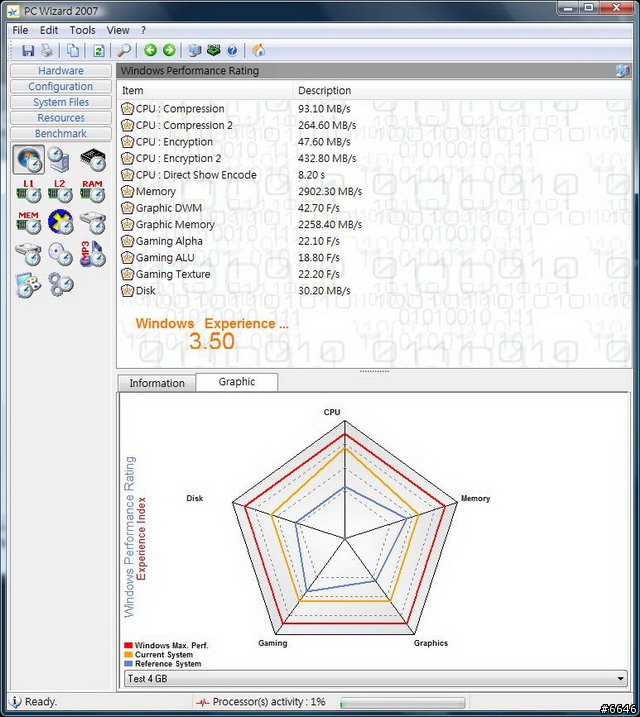
Task: Click the blue Reference System legend swatch
Action: point(128,664)
